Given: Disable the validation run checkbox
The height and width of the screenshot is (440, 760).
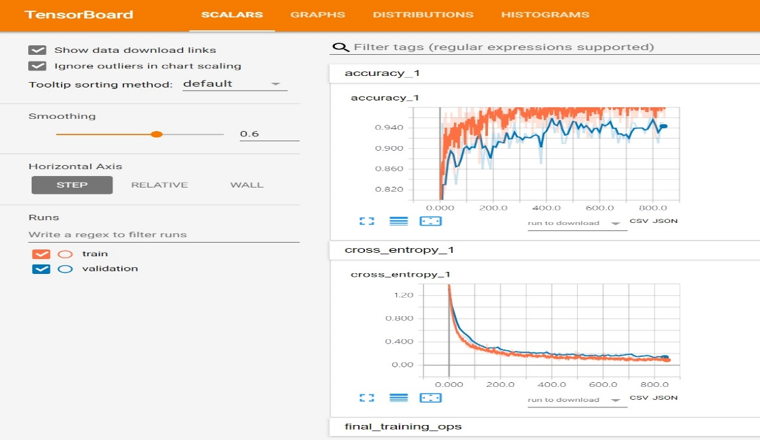Looking at the screenshot, I should 41,269.
